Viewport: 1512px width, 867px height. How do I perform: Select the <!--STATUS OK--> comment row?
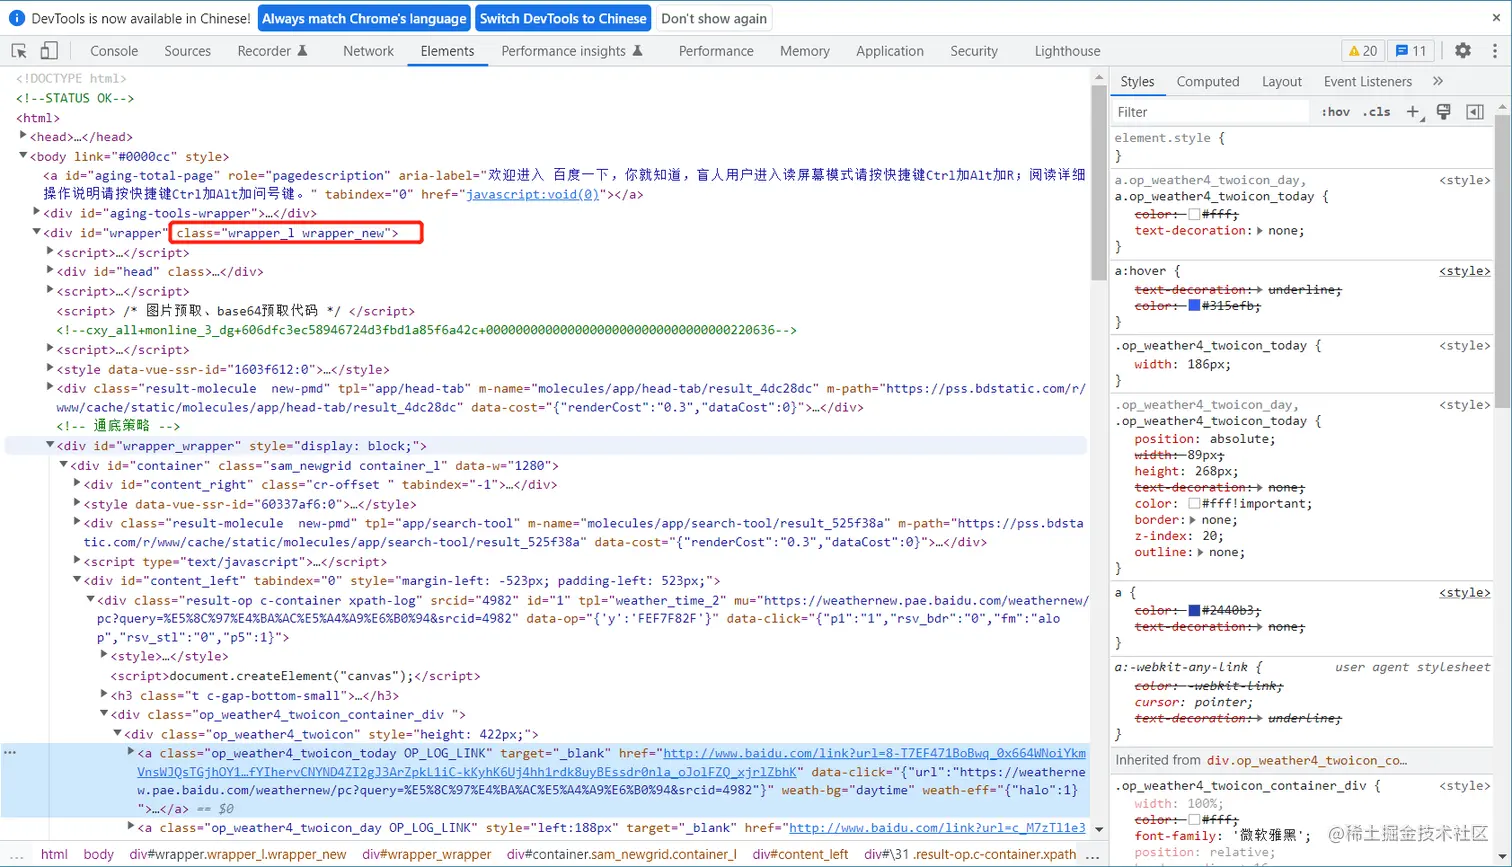[75, 98]
